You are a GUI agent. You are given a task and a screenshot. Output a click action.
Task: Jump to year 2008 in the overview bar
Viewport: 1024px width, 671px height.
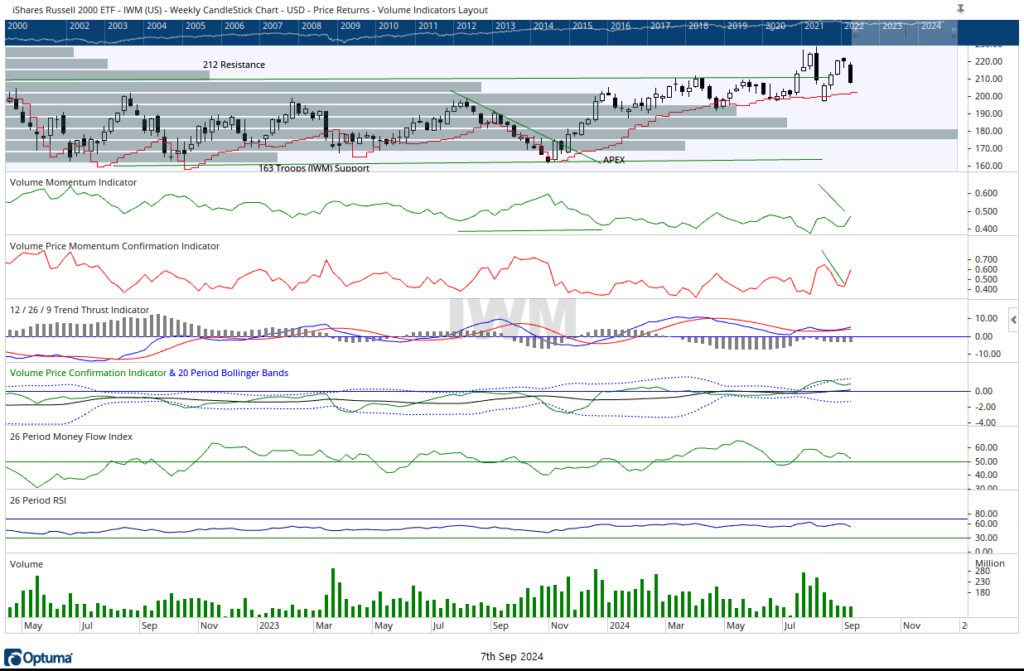click(311, 26)
